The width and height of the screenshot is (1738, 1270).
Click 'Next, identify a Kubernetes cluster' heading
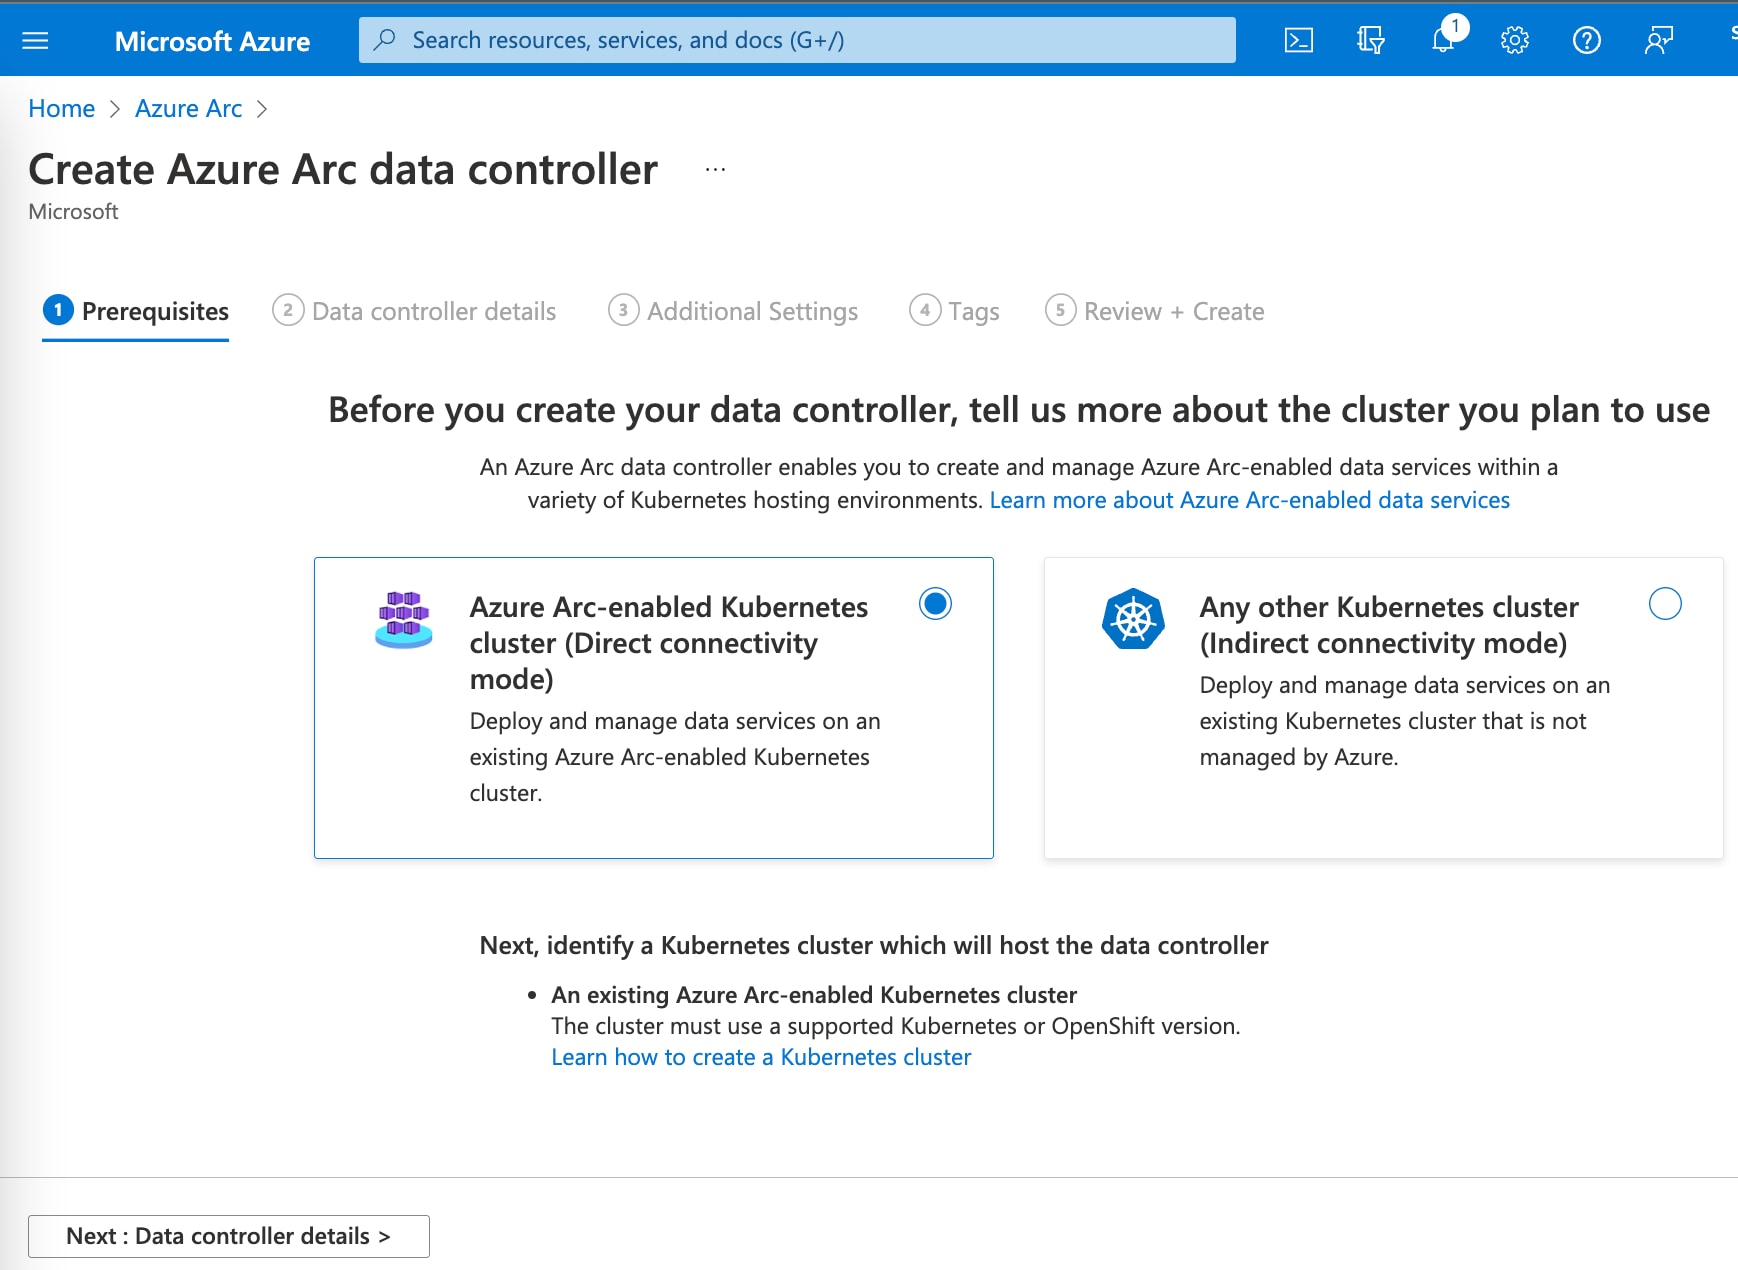[x=874, y=945]
